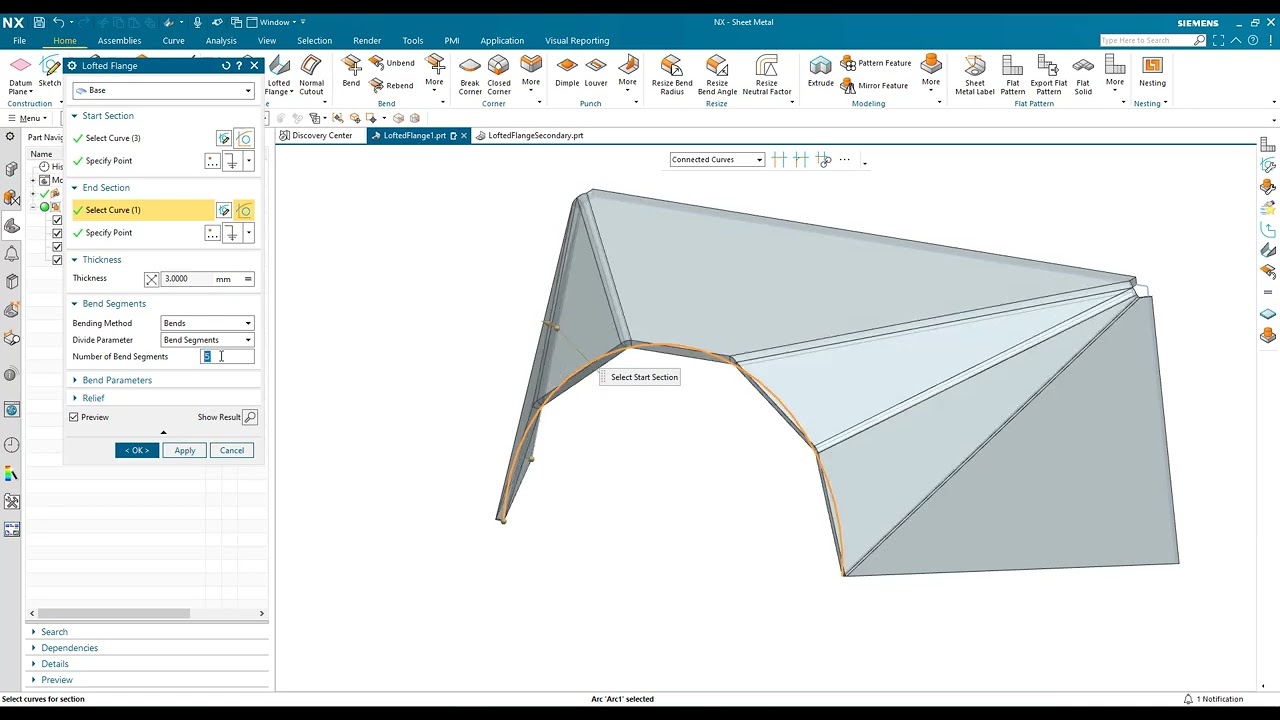The image size is (1280, 720).
Task: Click the Normal Cutout tool
Action: [x=312, y=75]
